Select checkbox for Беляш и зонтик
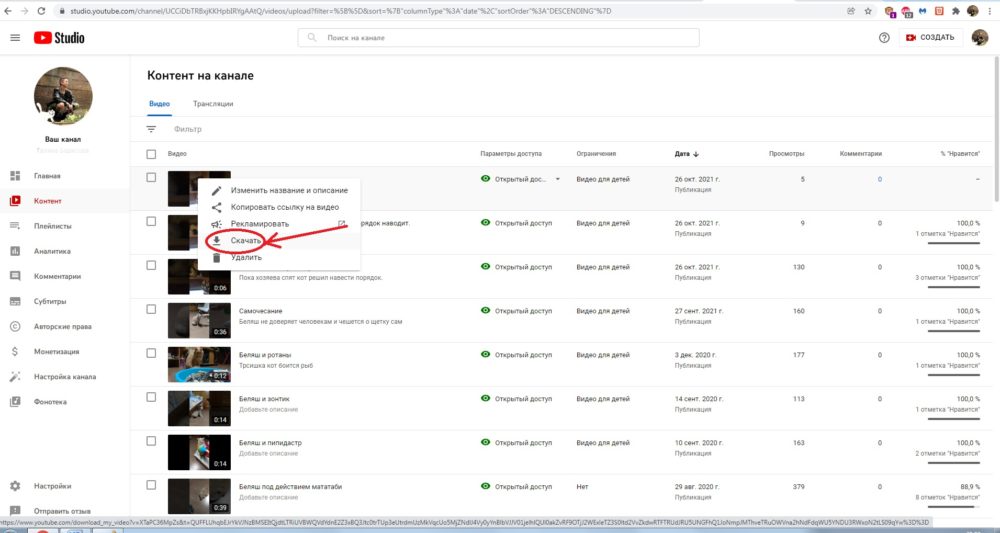The height and width of the screenshot is (533, 1000). pos(152,398)
